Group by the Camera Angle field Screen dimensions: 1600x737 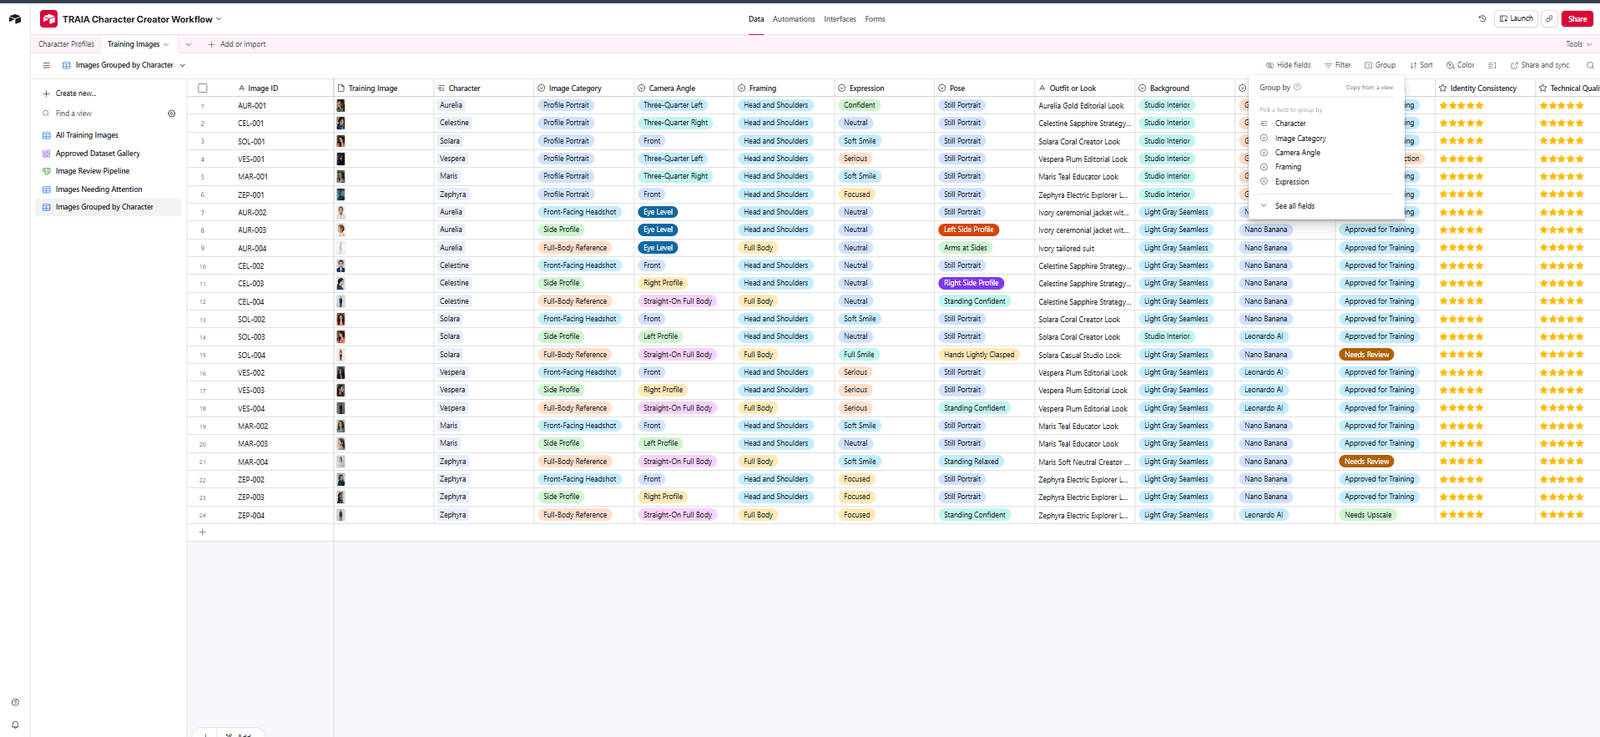tap(1297, 152)
